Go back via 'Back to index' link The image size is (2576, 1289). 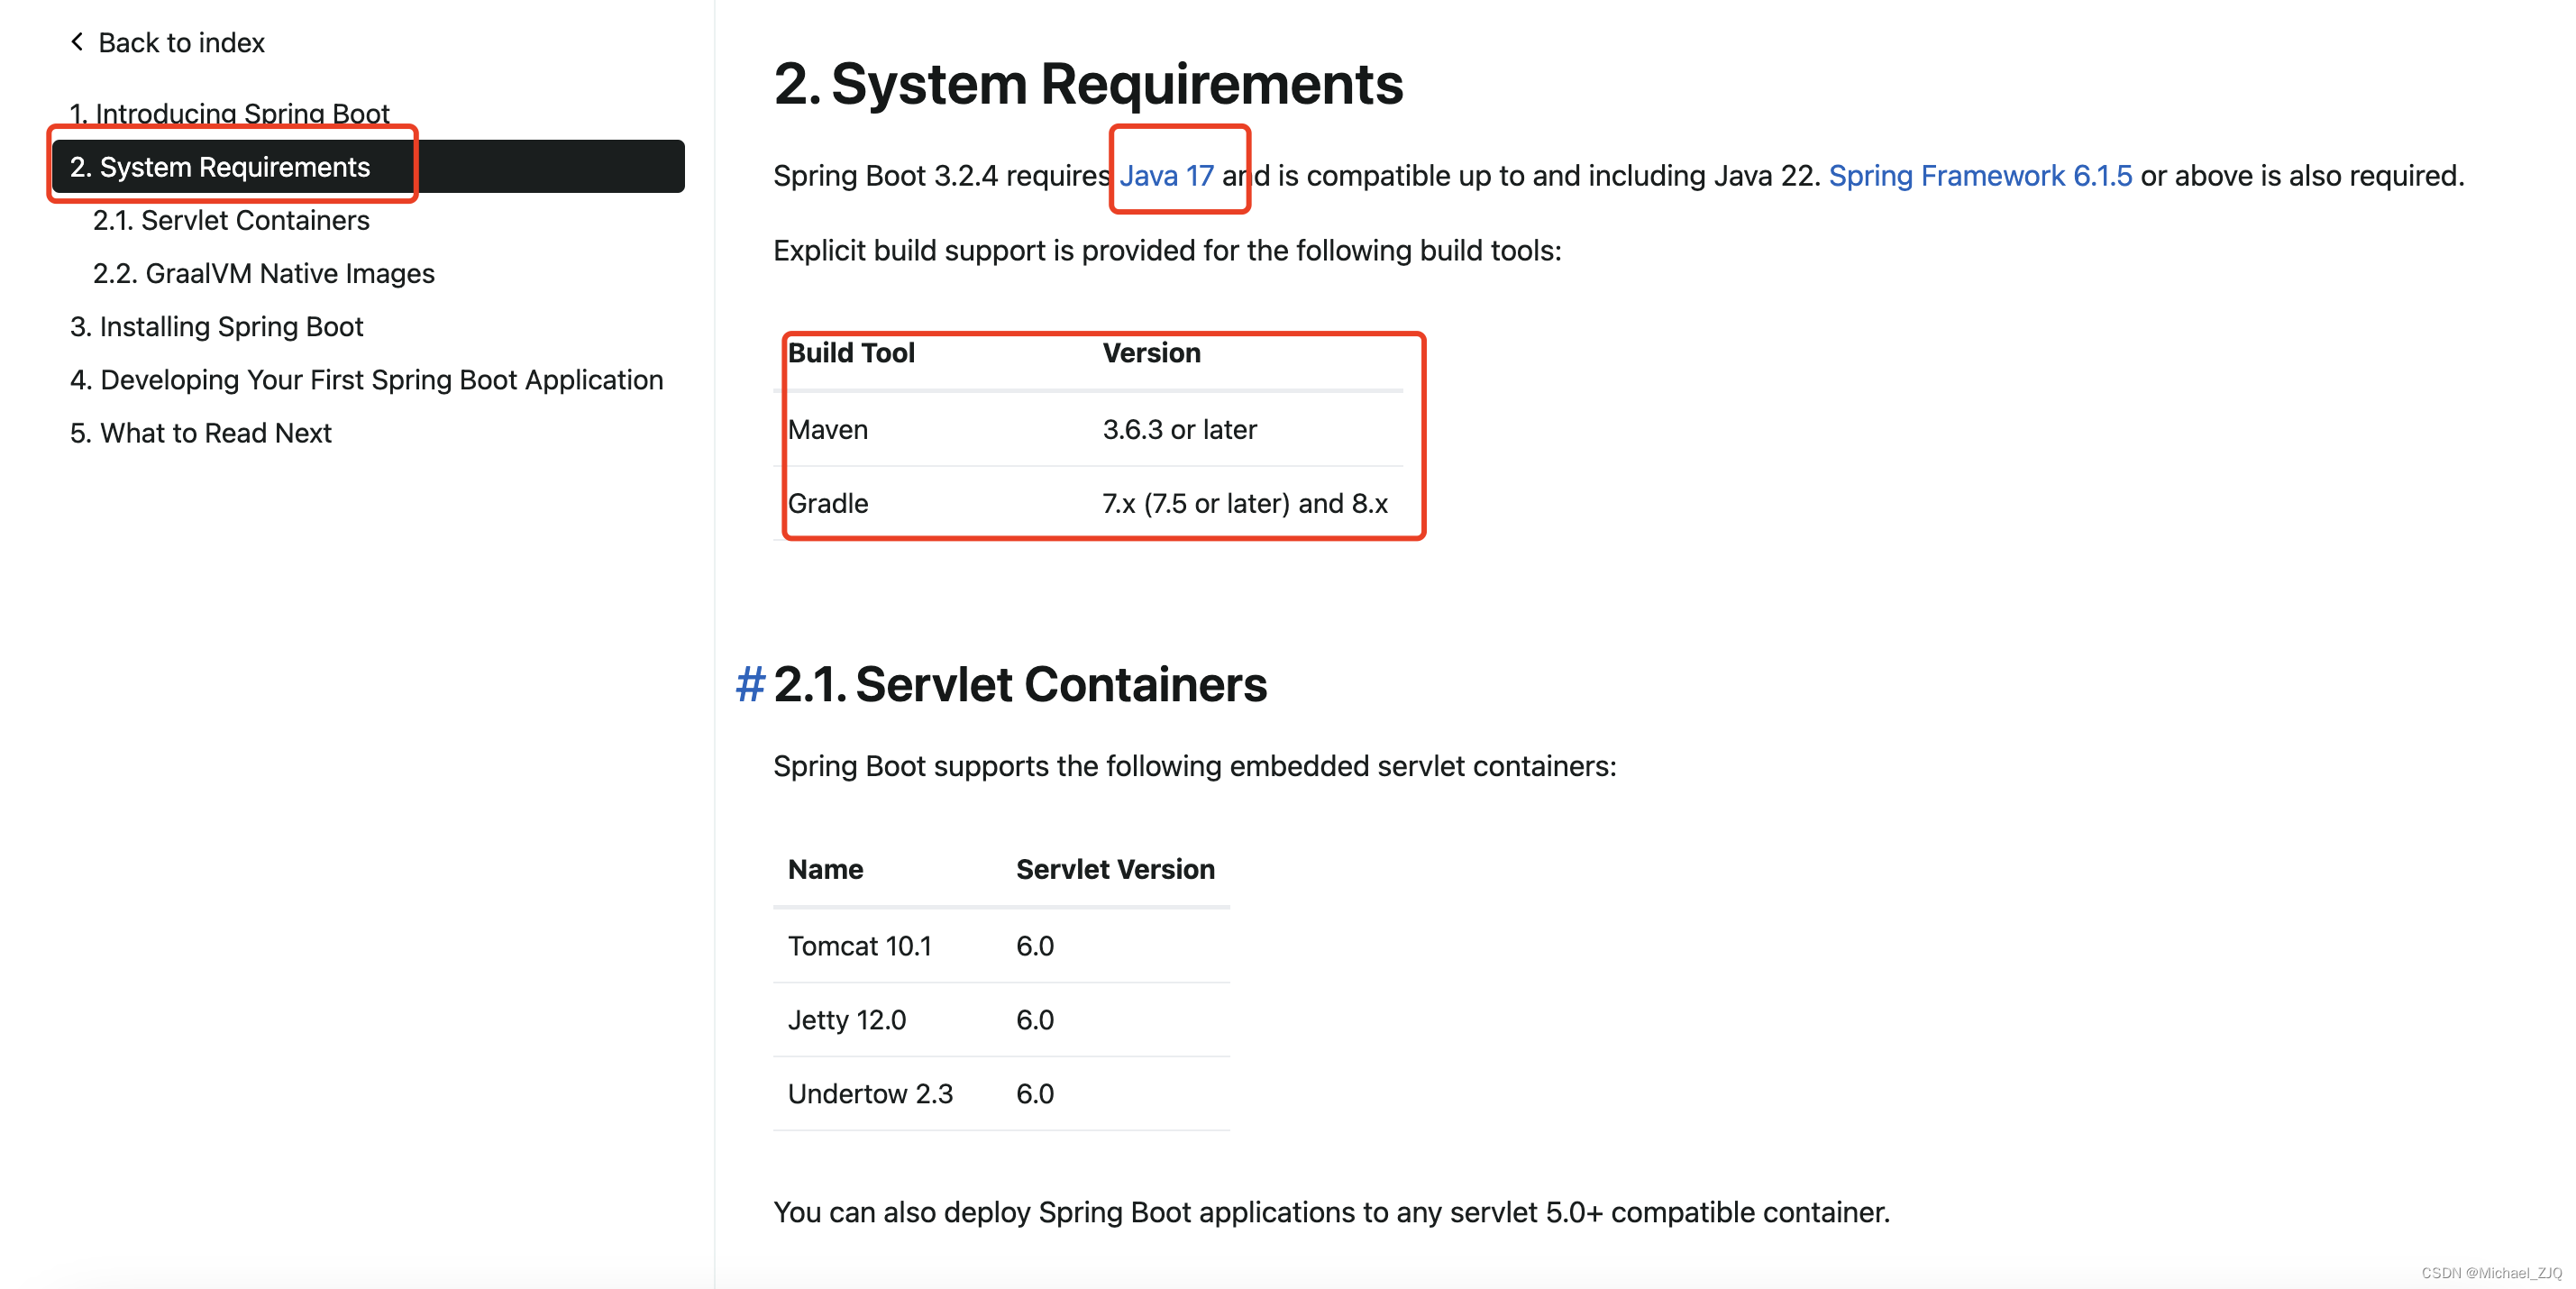point(181,42)
